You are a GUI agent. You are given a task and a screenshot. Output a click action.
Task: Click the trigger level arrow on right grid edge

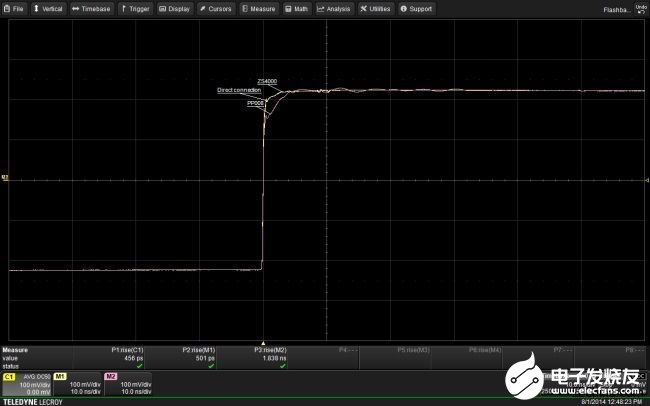pos(647,180)
